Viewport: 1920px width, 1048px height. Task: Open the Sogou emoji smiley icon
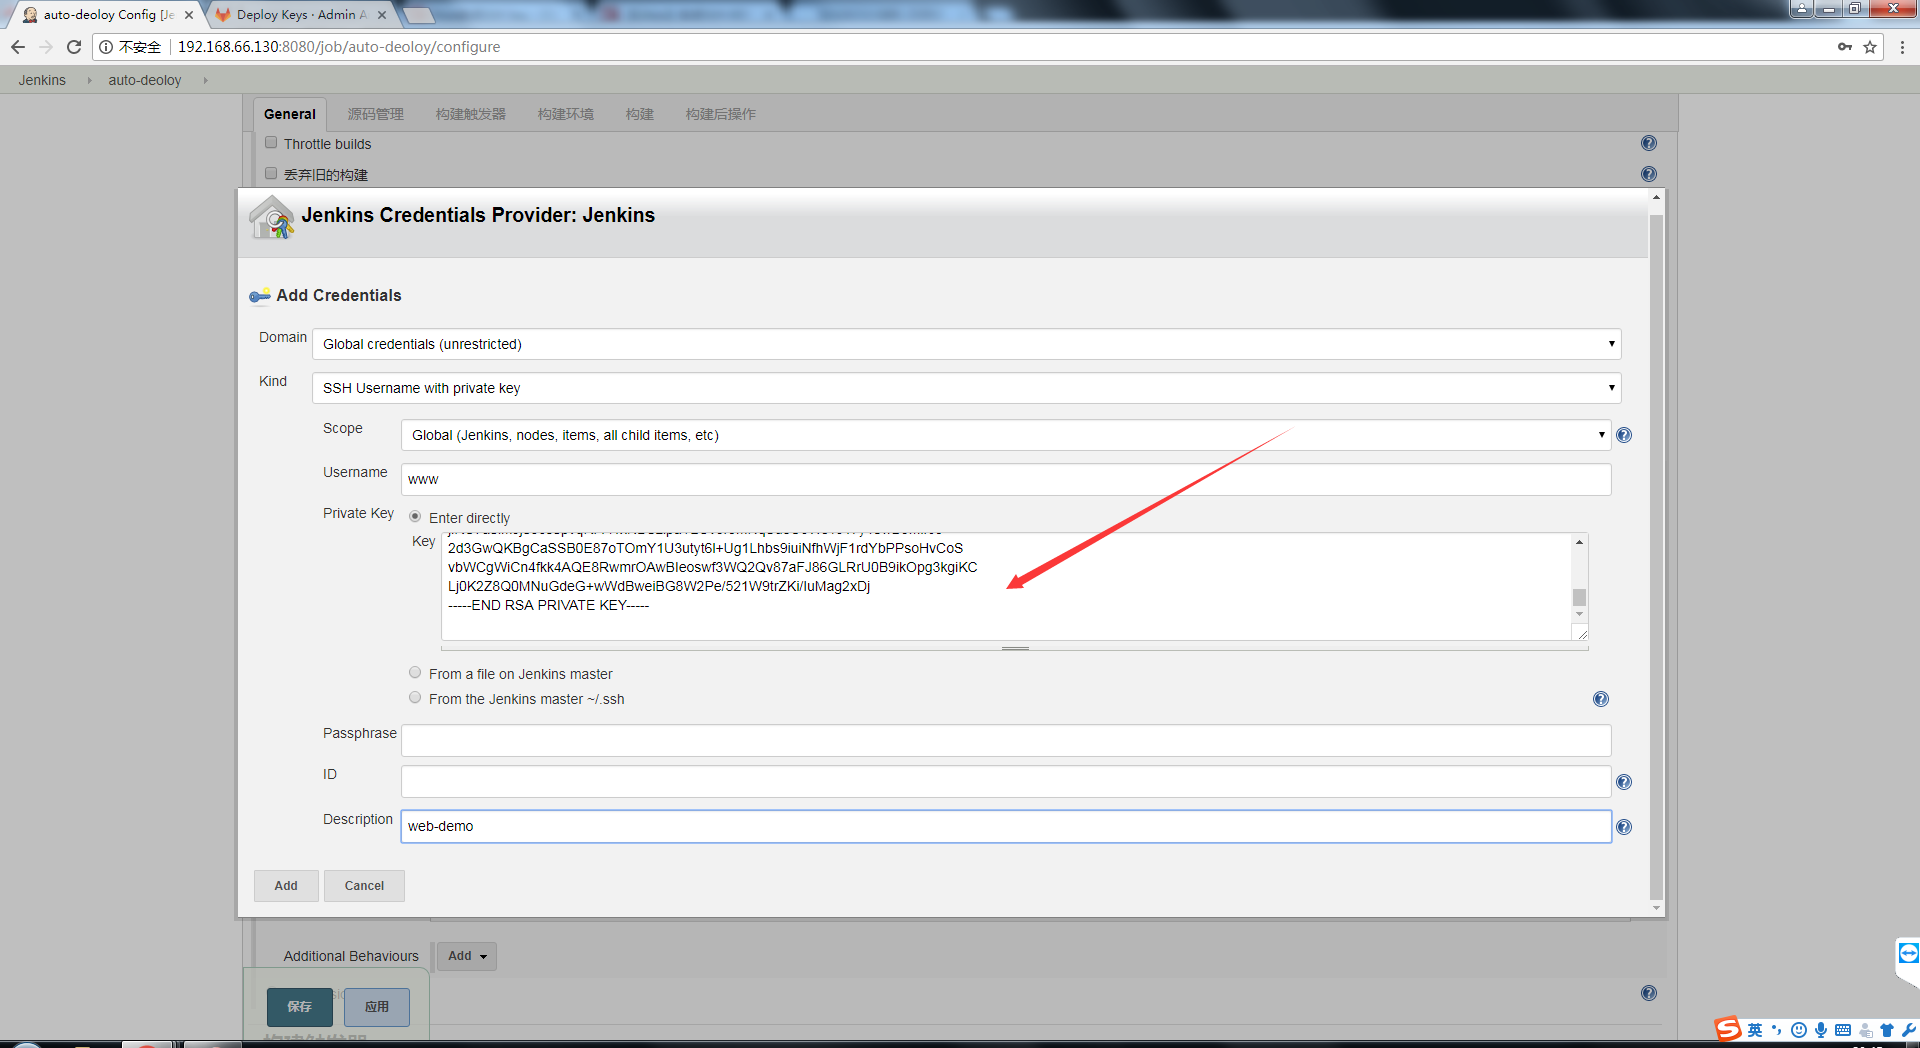(x=1799, y=1030)
